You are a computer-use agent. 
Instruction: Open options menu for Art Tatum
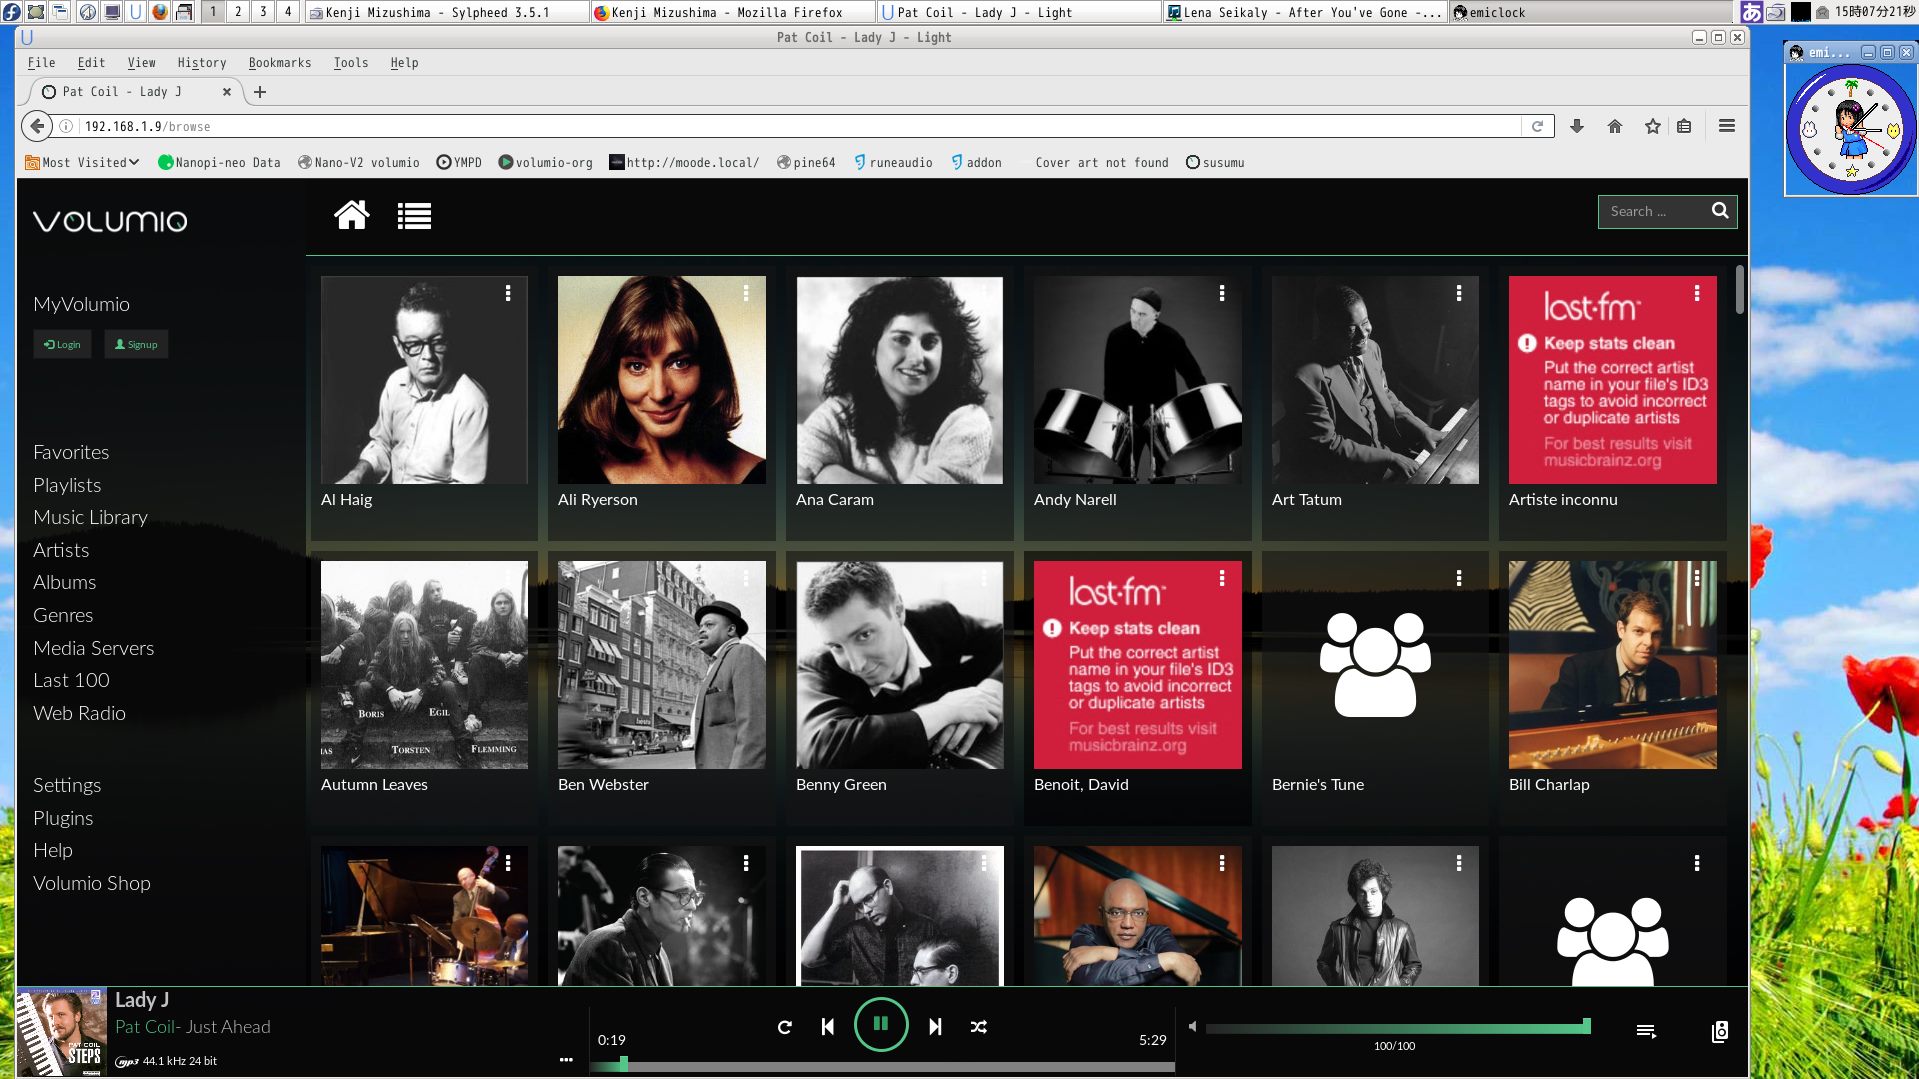pyautogui.click(x=1459, y=293)
